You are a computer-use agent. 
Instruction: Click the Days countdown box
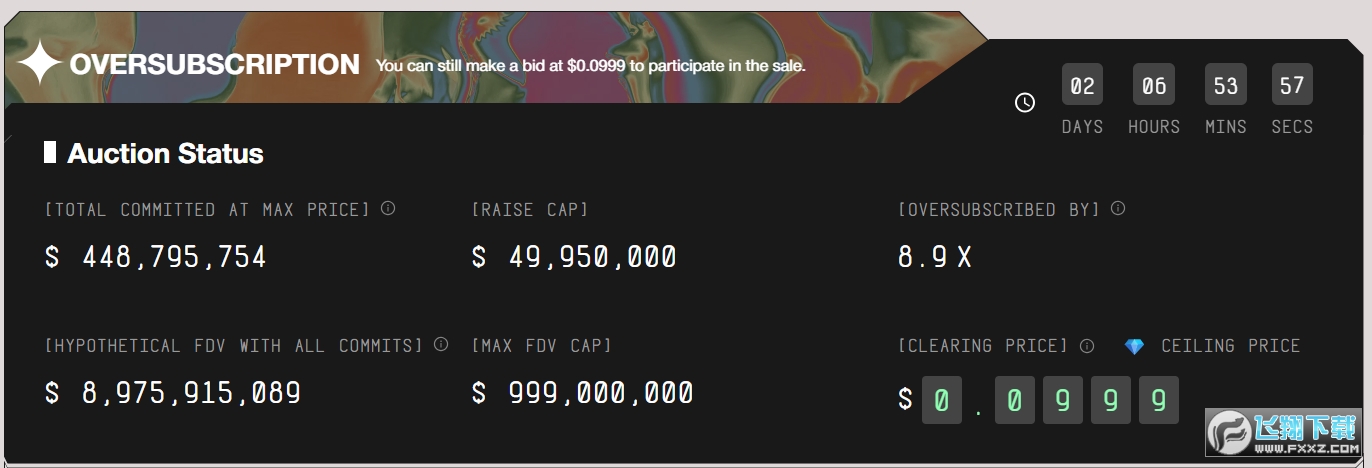(1082, 85)
